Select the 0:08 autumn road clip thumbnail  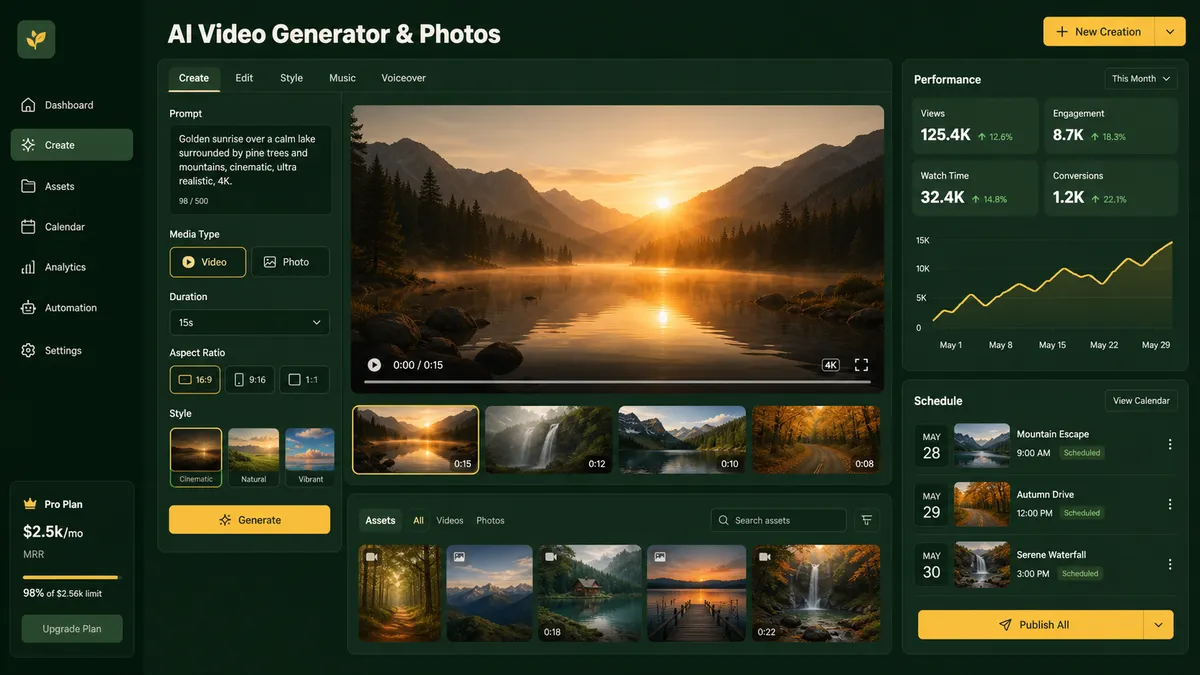pos(816,439)
